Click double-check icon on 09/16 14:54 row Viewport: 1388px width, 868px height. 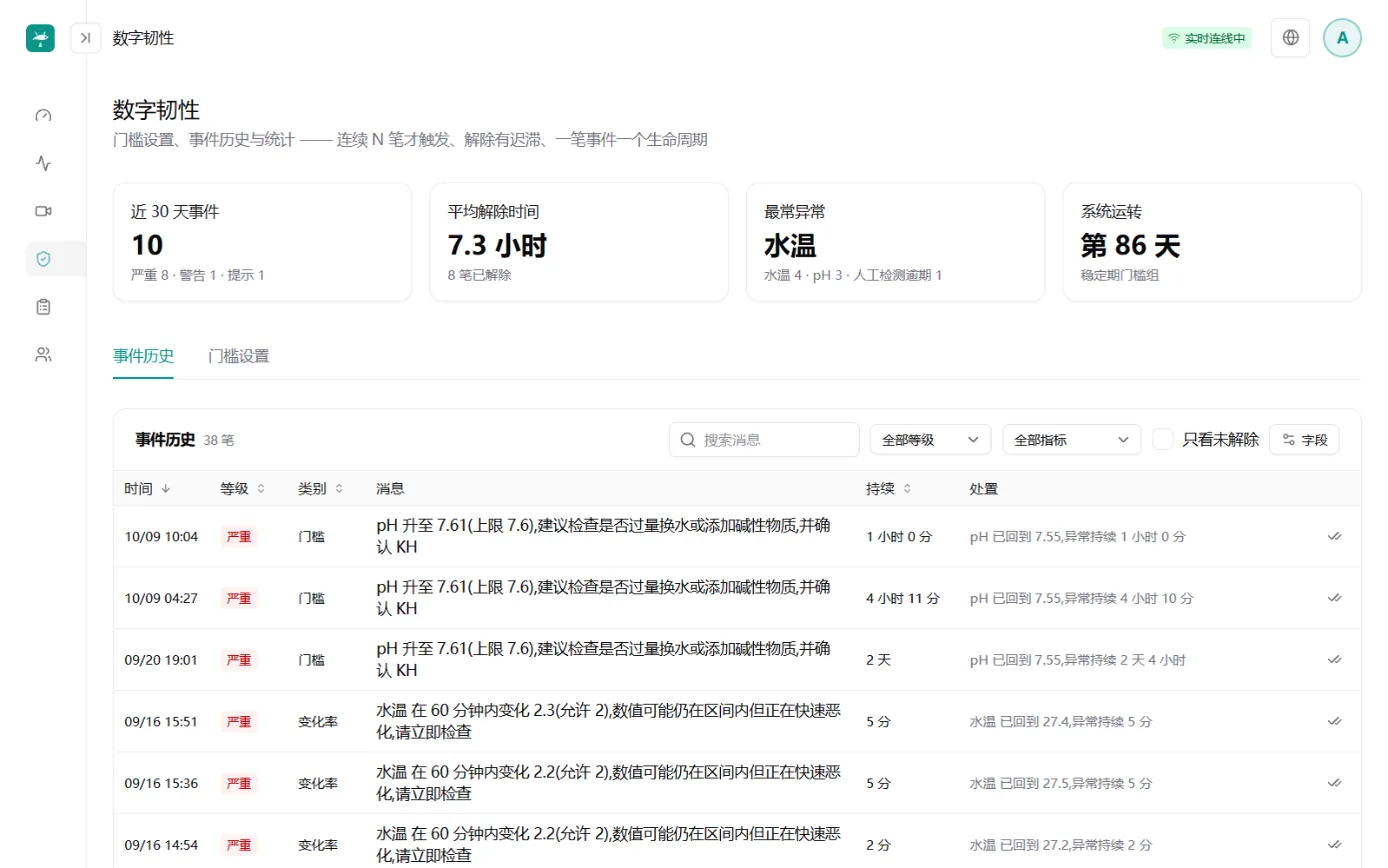1334,845
